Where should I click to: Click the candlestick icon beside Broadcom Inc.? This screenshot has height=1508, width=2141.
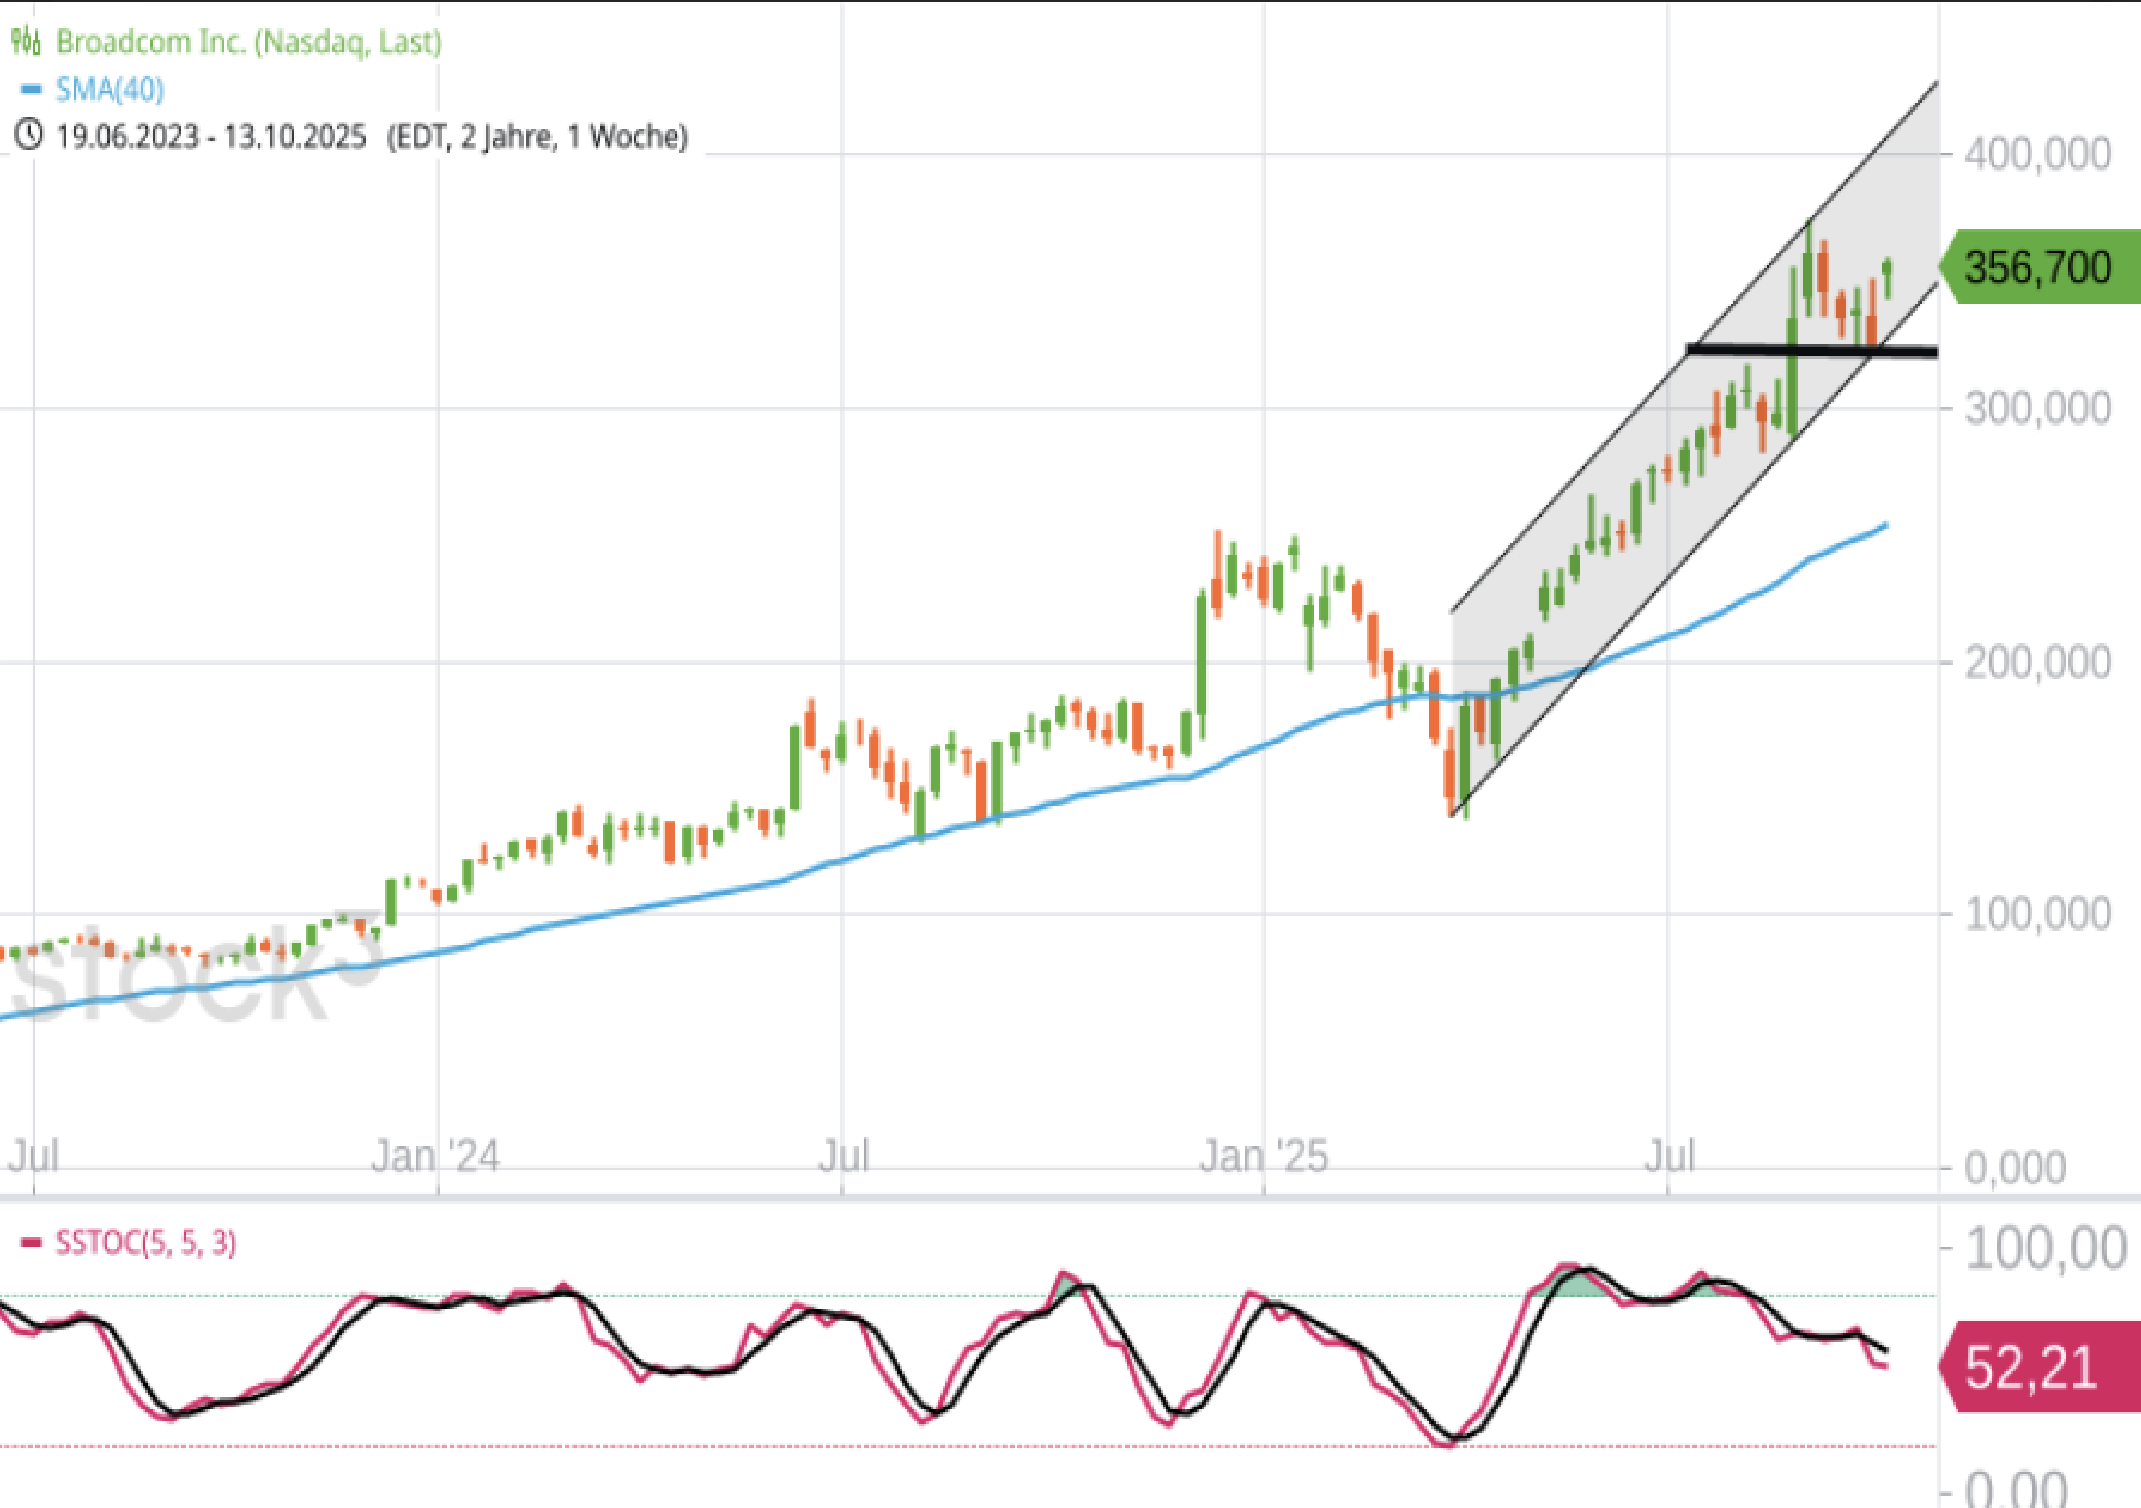point(26,42)
